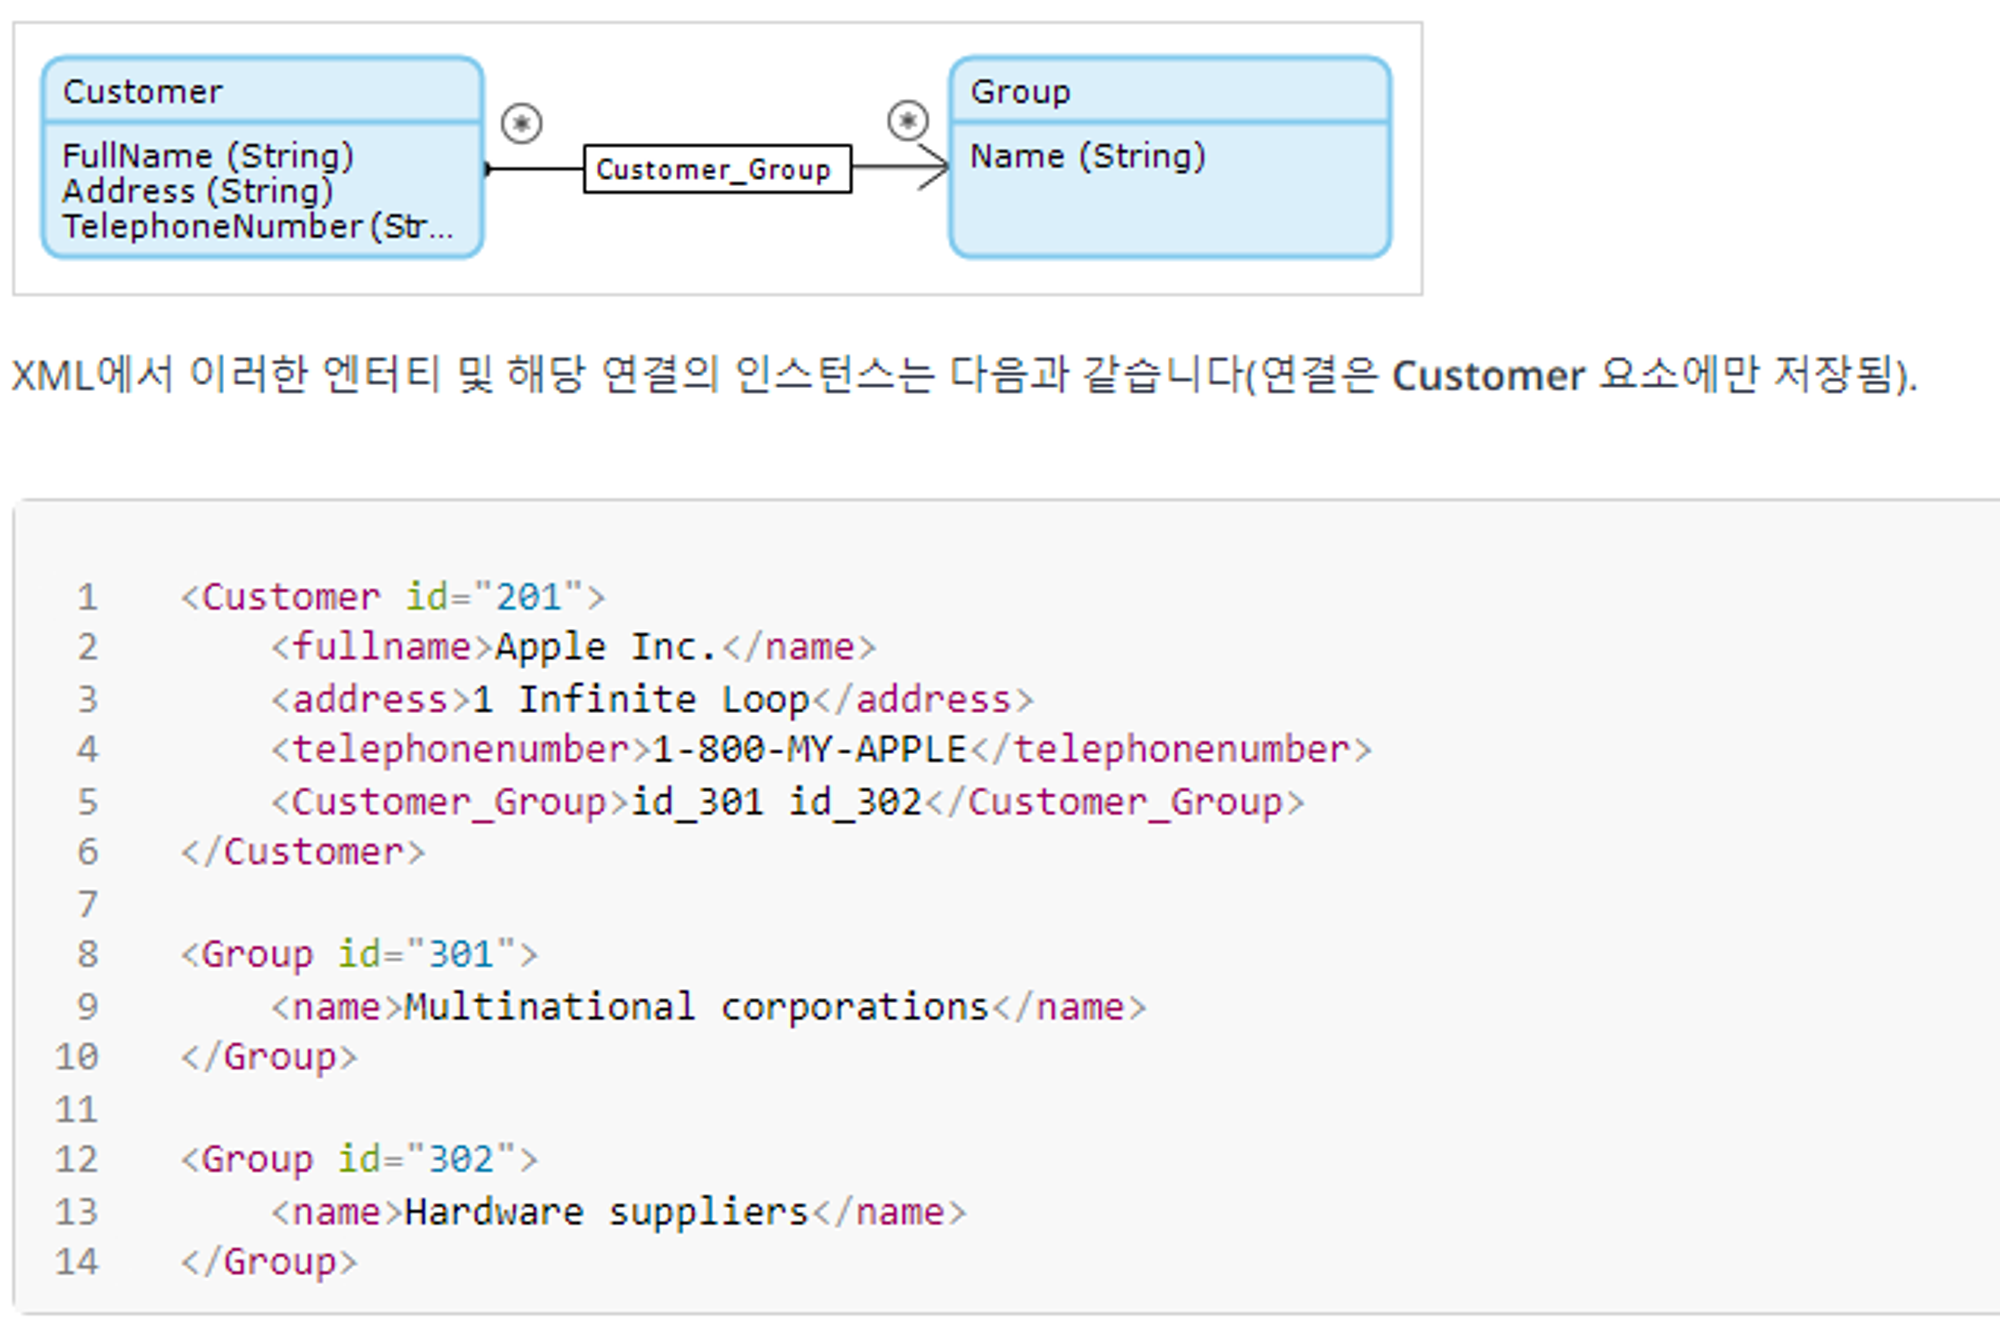This screenshot has width=2000, height=1332.
Task: Click the Customer id="201" opening tag
Action: [392, 597]
